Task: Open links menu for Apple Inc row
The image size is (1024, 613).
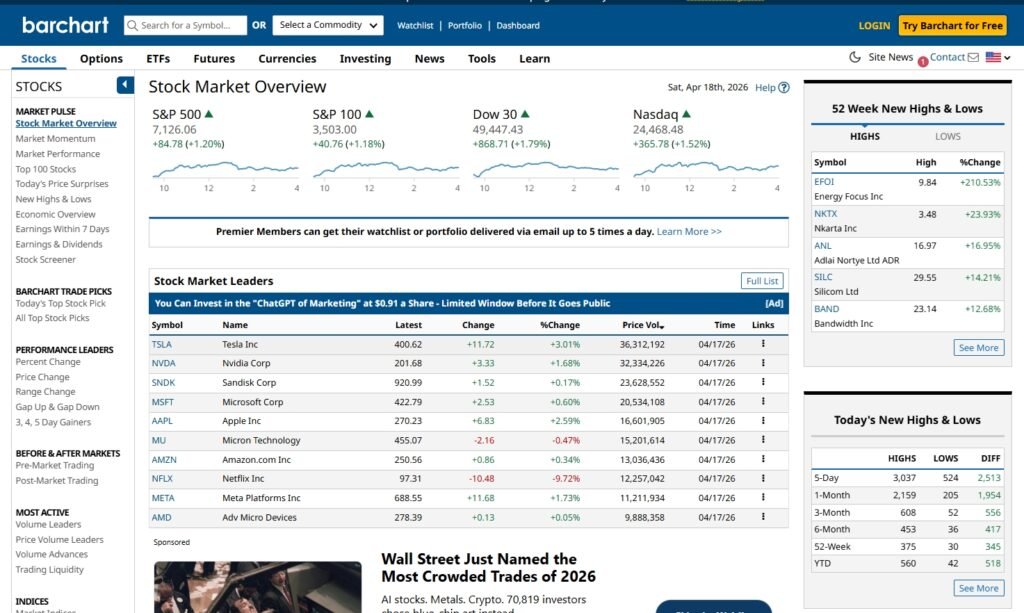Action: coord(763,421)
